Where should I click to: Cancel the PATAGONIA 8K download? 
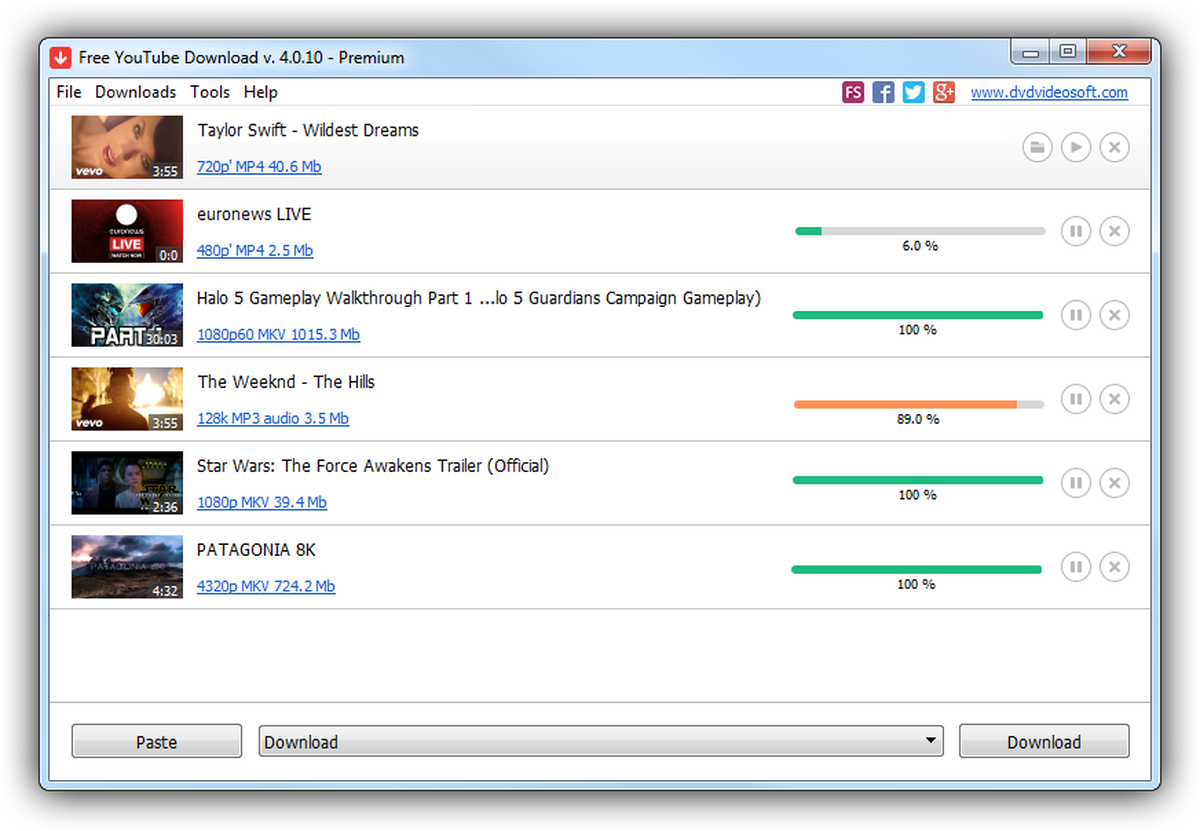coord(1114,567)
